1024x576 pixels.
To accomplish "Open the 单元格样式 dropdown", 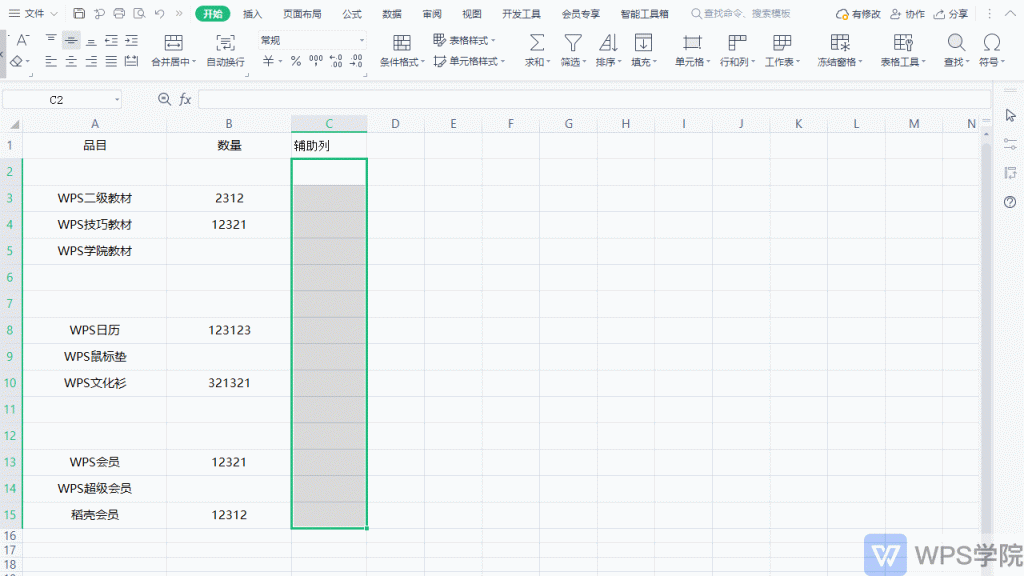I will click(x=469, y=61).
